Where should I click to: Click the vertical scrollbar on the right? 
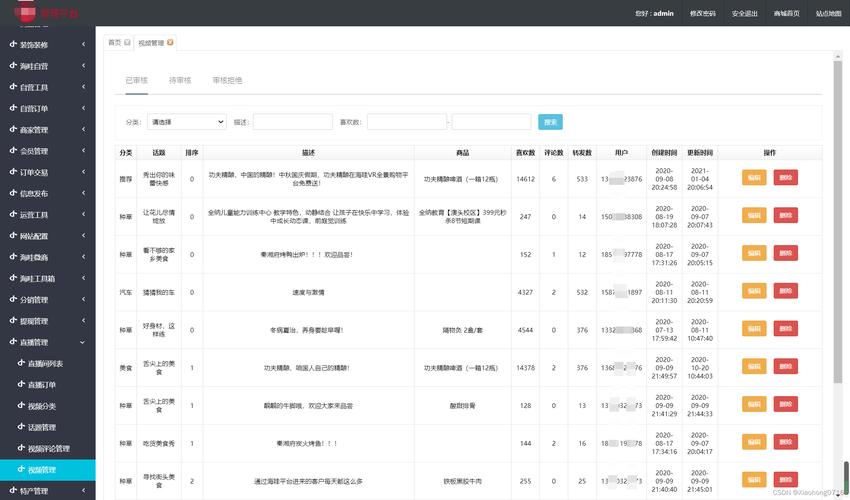coord(838,222)
